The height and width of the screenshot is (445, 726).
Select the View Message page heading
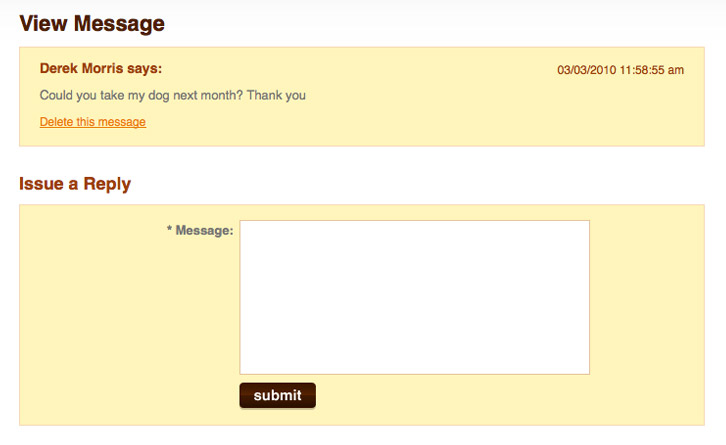[x=92, y=23]
